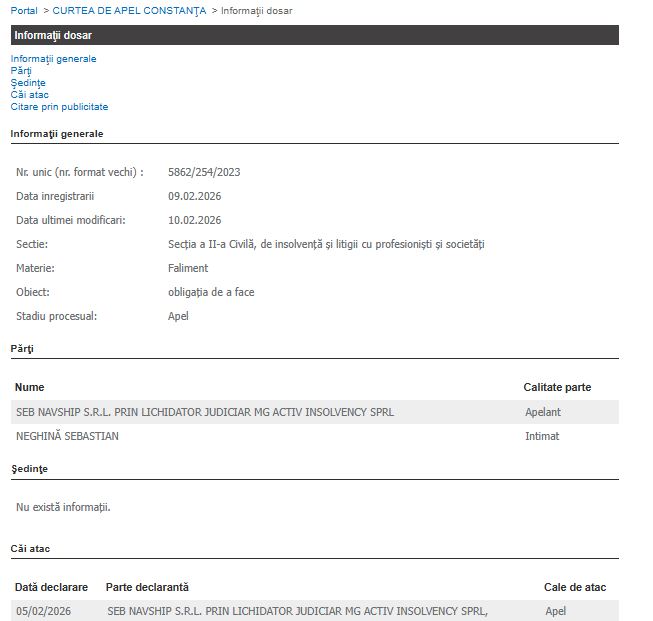Select the 05/02/2026 declaration date cell
Viewport: 653px width, 621px height.
tap(43, 611)
